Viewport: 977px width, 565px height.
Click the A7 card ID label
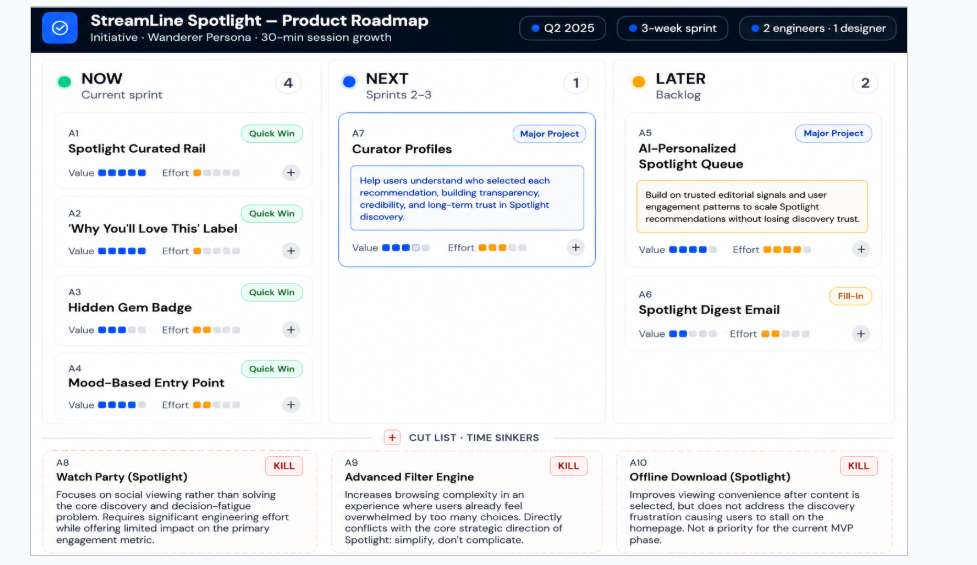[358, 133]
